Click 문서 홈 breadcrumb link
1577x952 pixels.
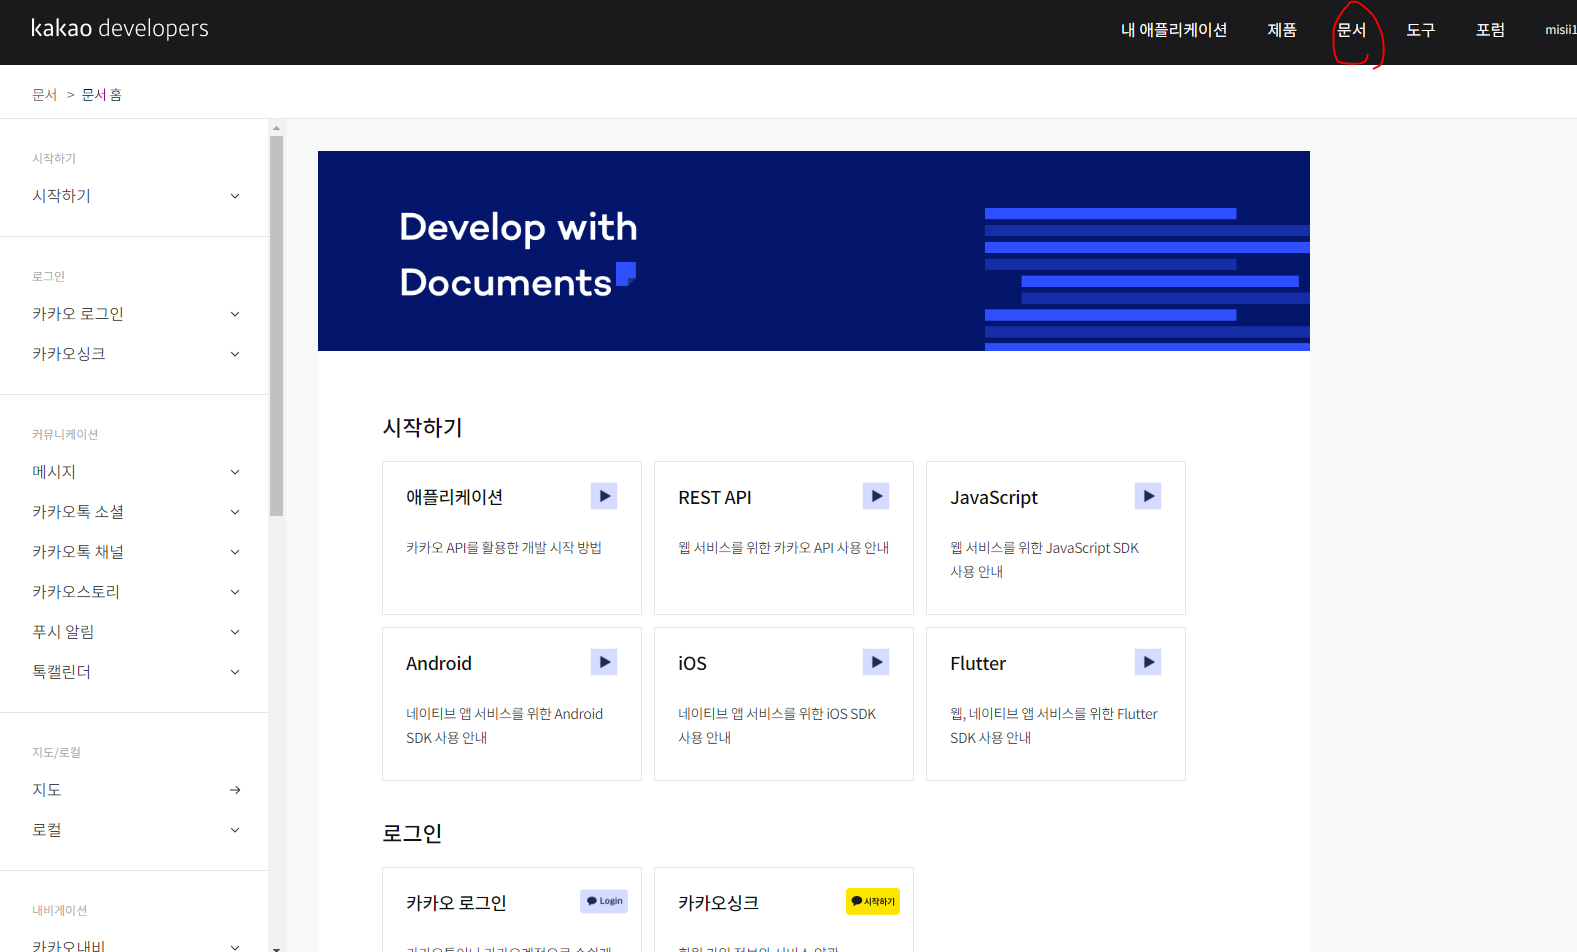coord(101,94)
